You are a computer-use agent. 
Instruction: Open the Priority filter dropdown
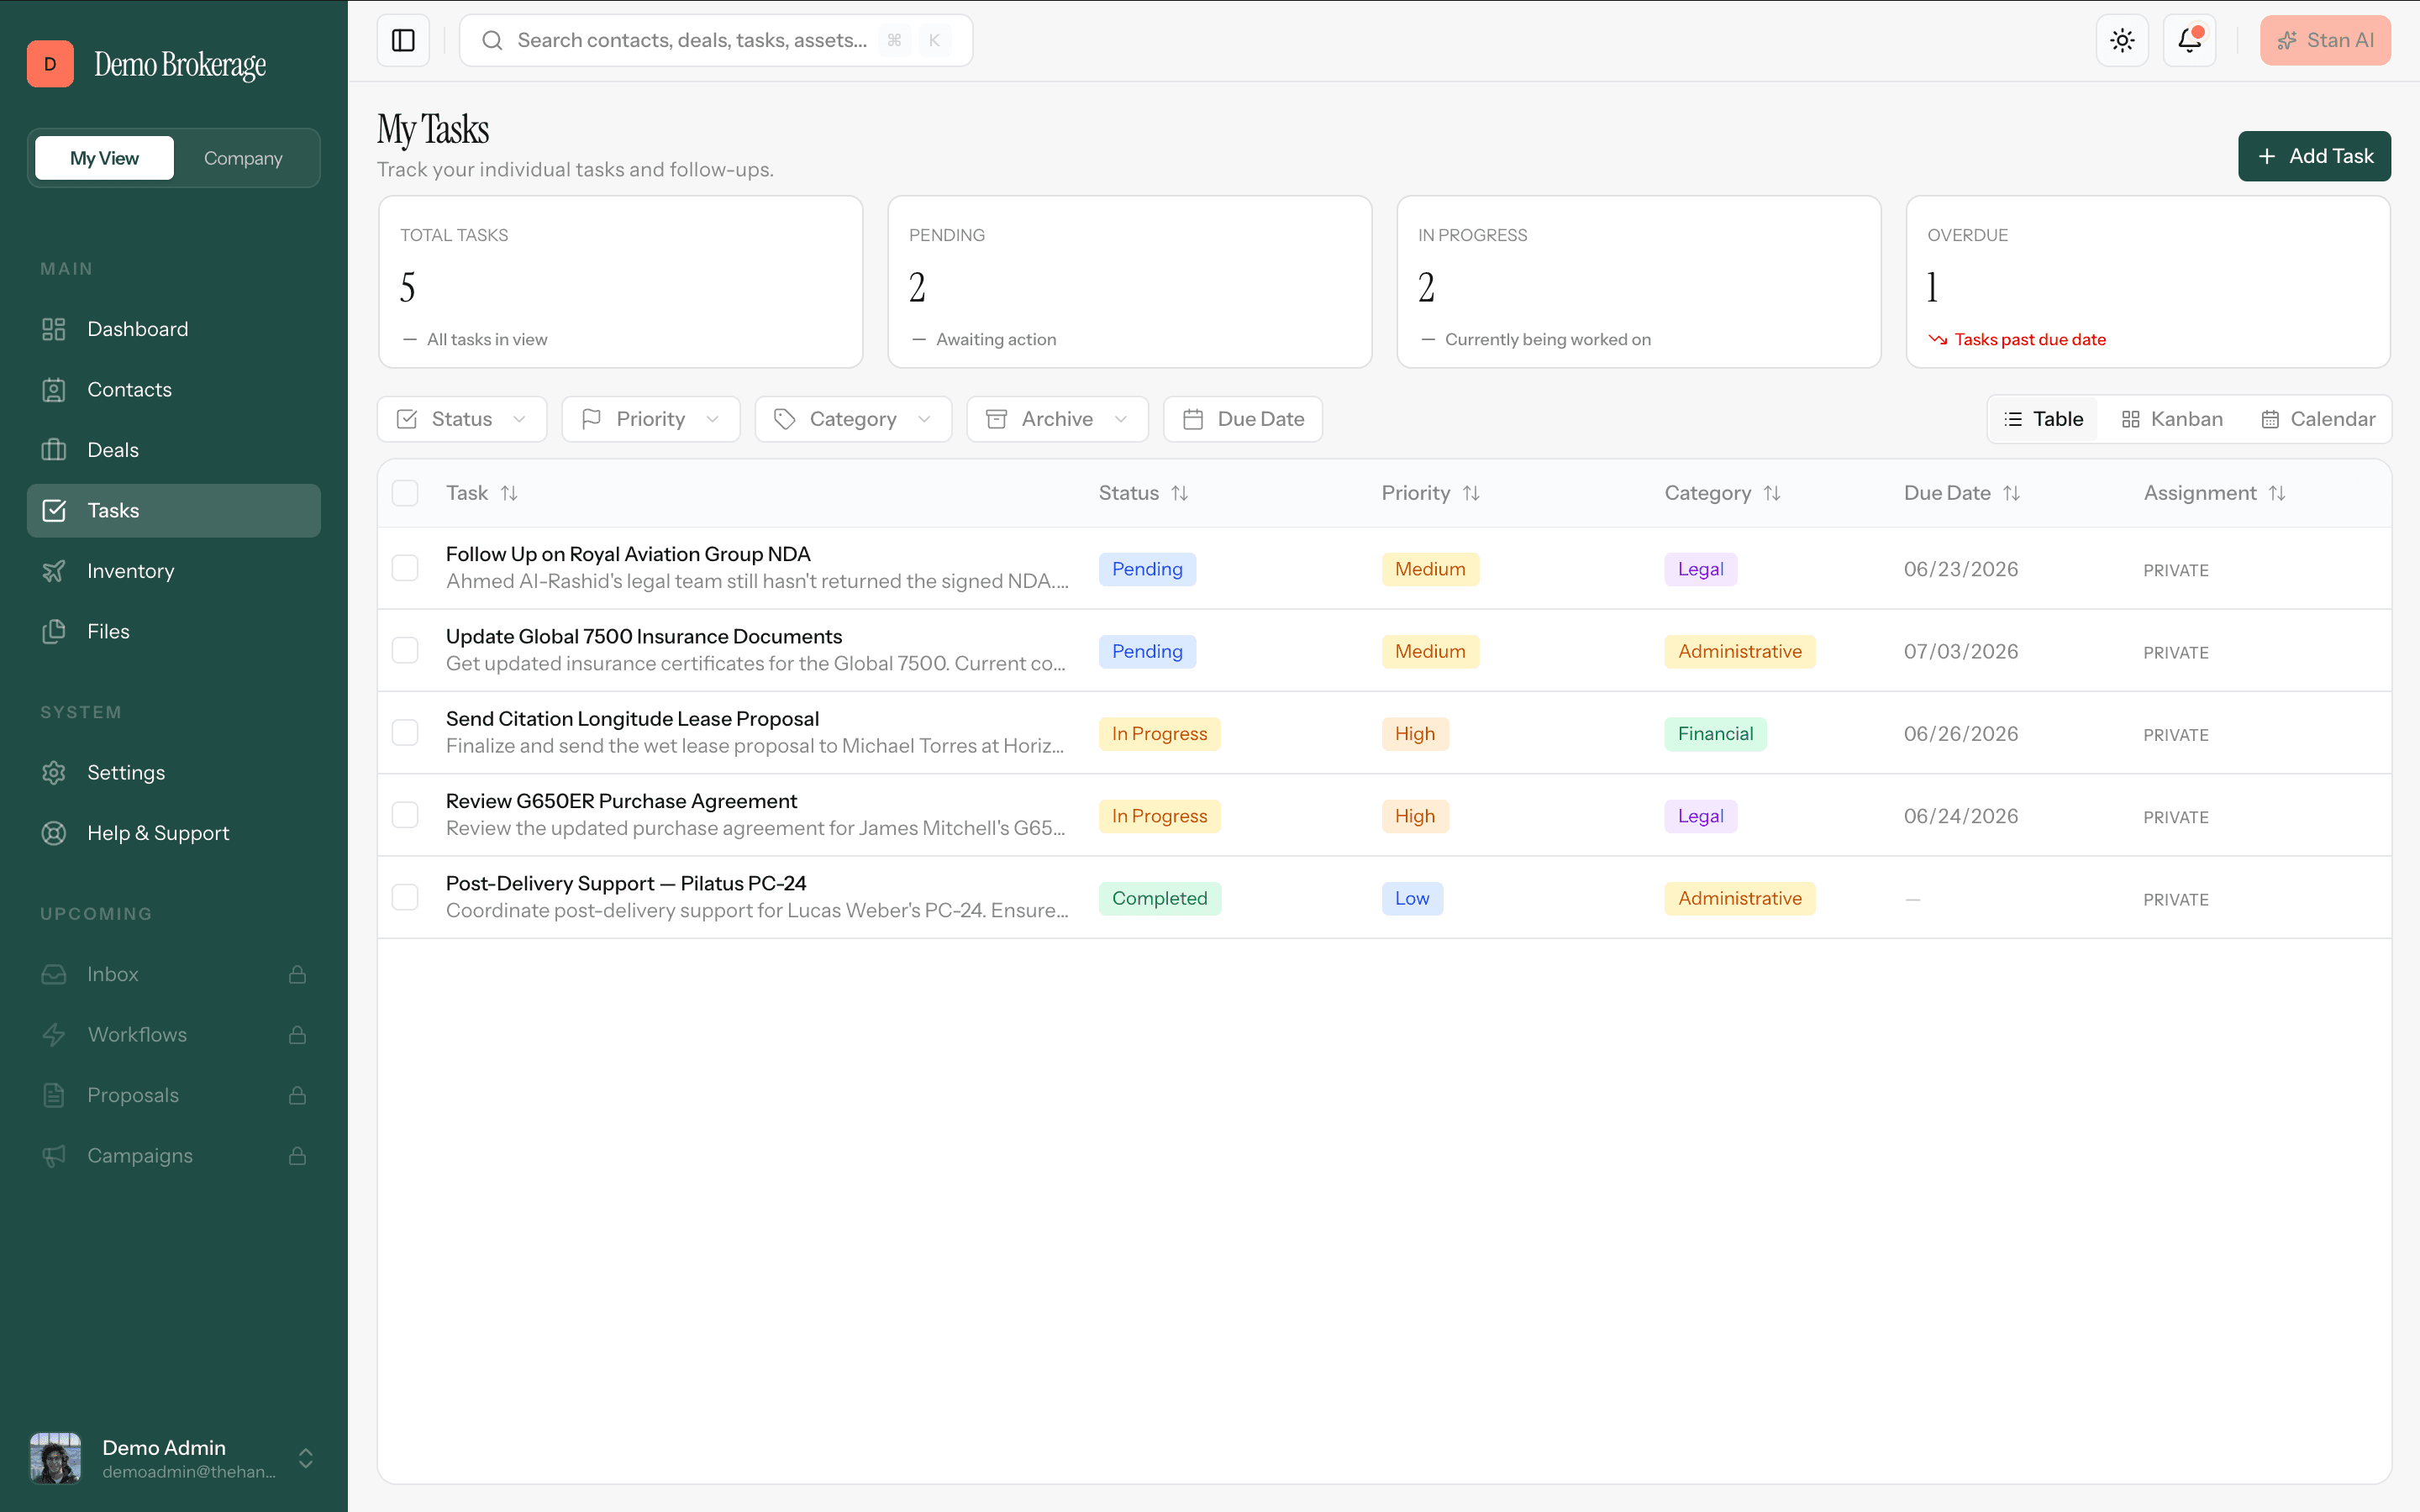[651, 419]
